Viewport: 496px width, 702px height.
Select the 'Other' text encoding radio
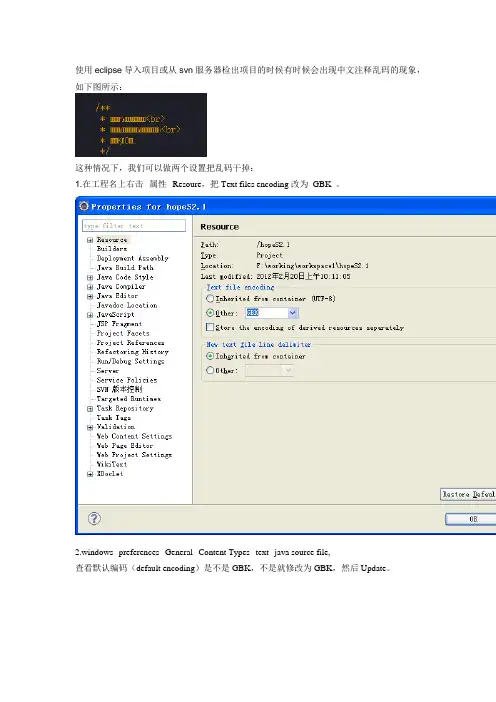(x=210, y=313)
